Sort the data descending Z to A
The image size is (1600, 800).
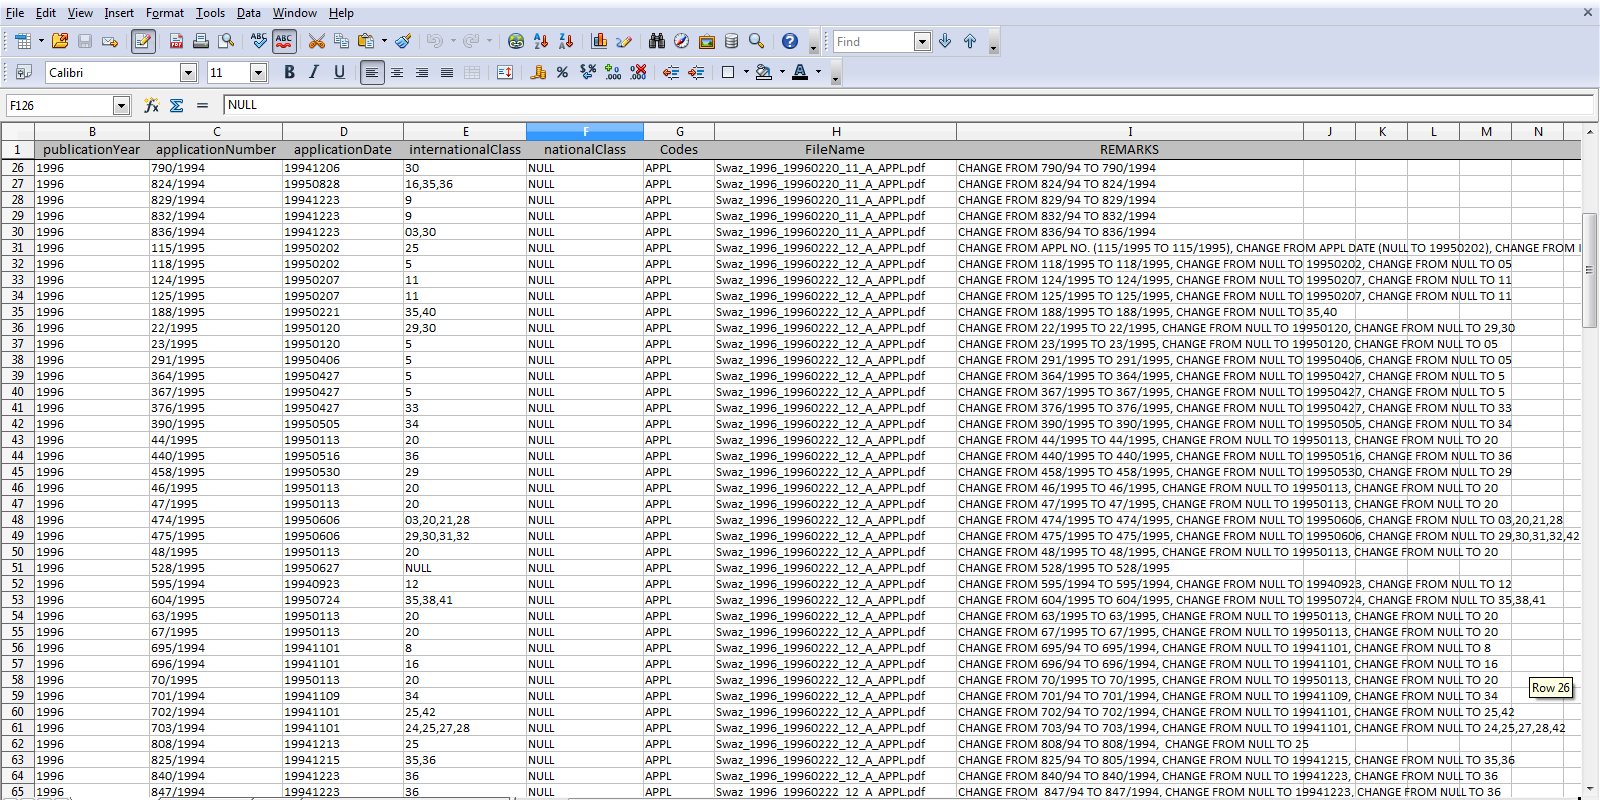[566, 41]
